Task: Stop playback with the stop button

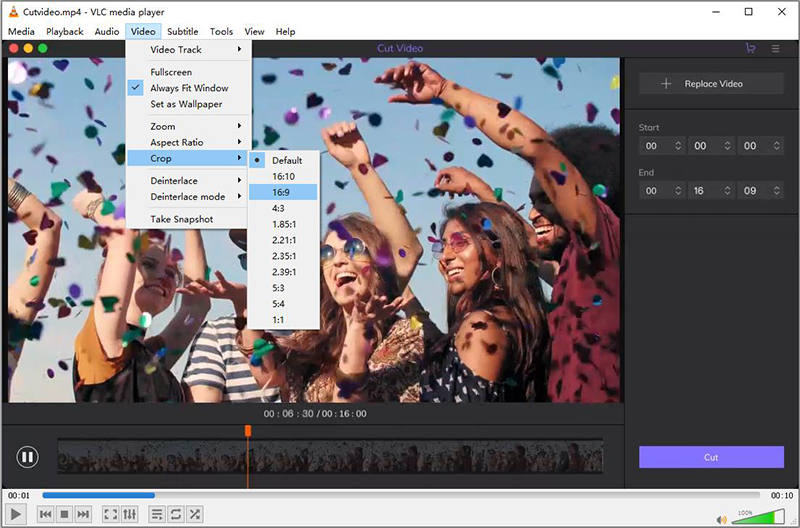Action: point(64,514)
